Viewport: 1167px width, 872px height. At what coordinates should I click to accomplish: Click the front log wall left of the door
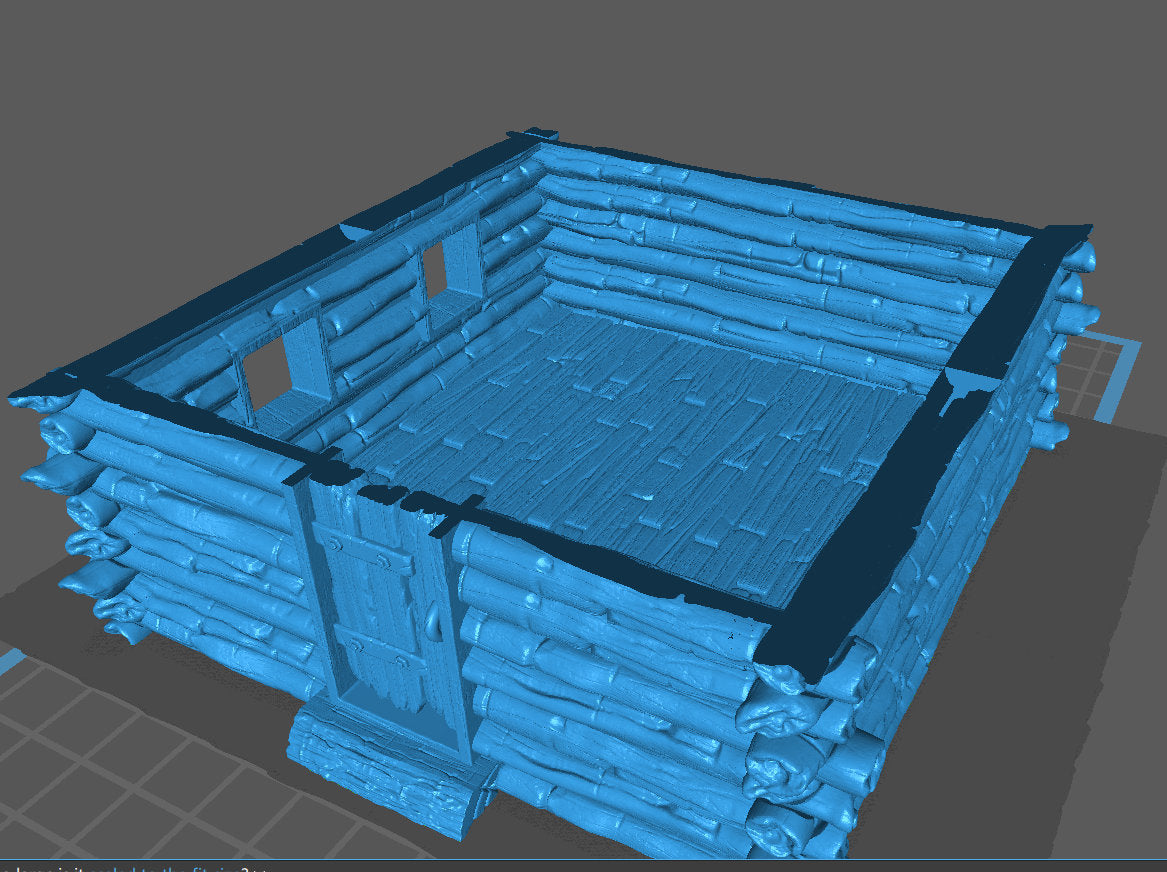pyautogui.click(x=200, y=540)
